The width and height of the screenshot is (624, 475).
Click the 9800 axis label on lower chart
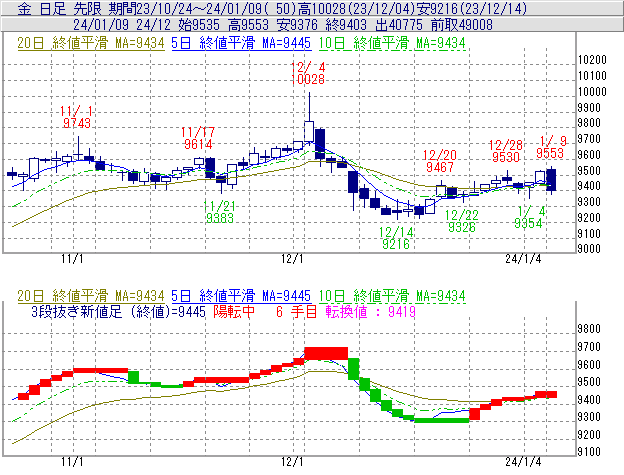[x=589, y=329]
